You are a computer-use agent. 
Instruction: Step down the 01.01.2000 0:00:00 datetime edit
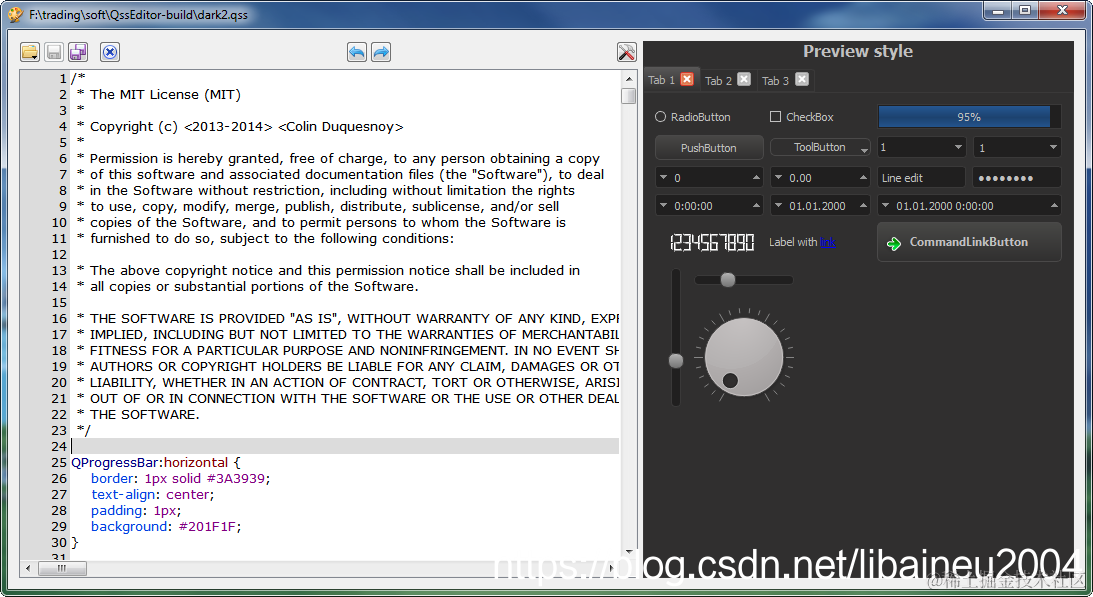(x=885, y=206)
